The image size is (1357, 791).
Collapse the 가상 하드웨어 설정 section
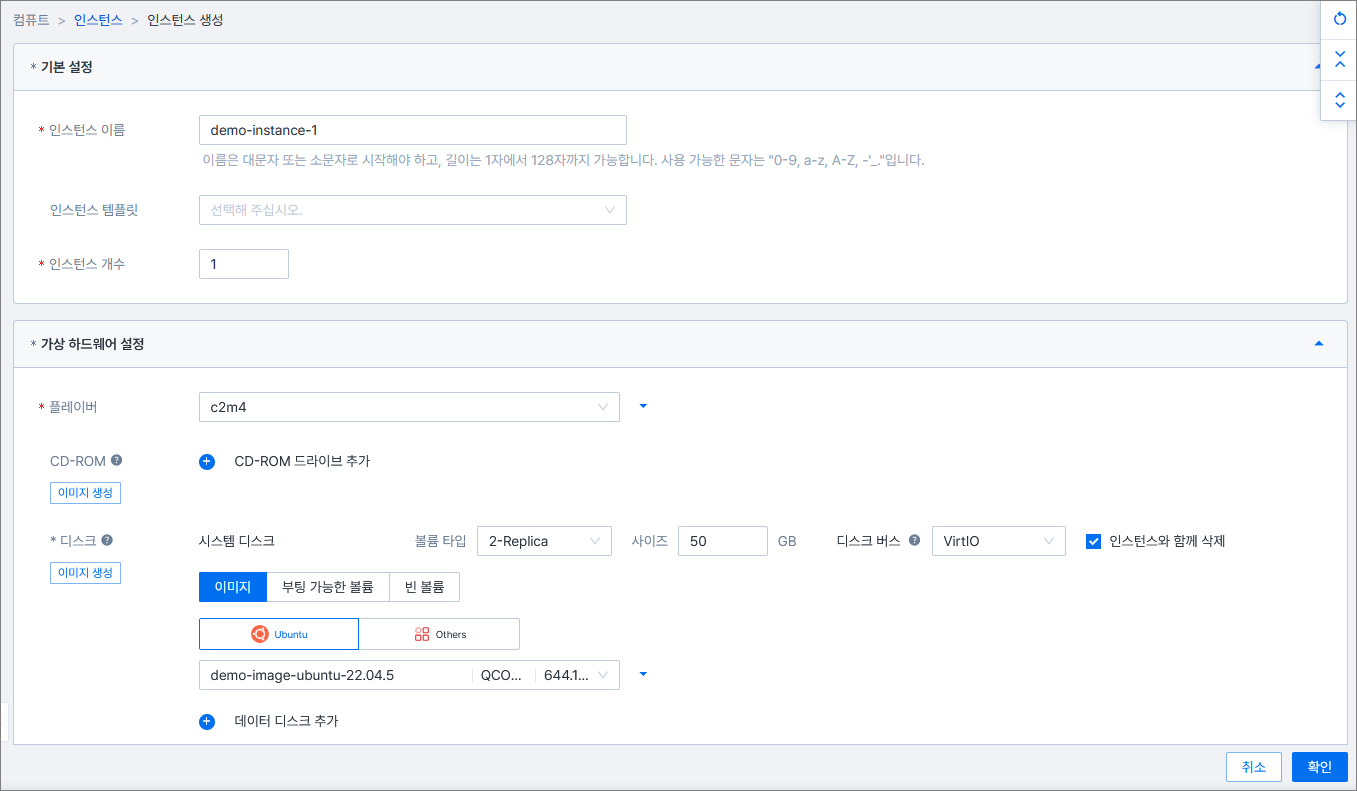click(x=1318, y=343)
